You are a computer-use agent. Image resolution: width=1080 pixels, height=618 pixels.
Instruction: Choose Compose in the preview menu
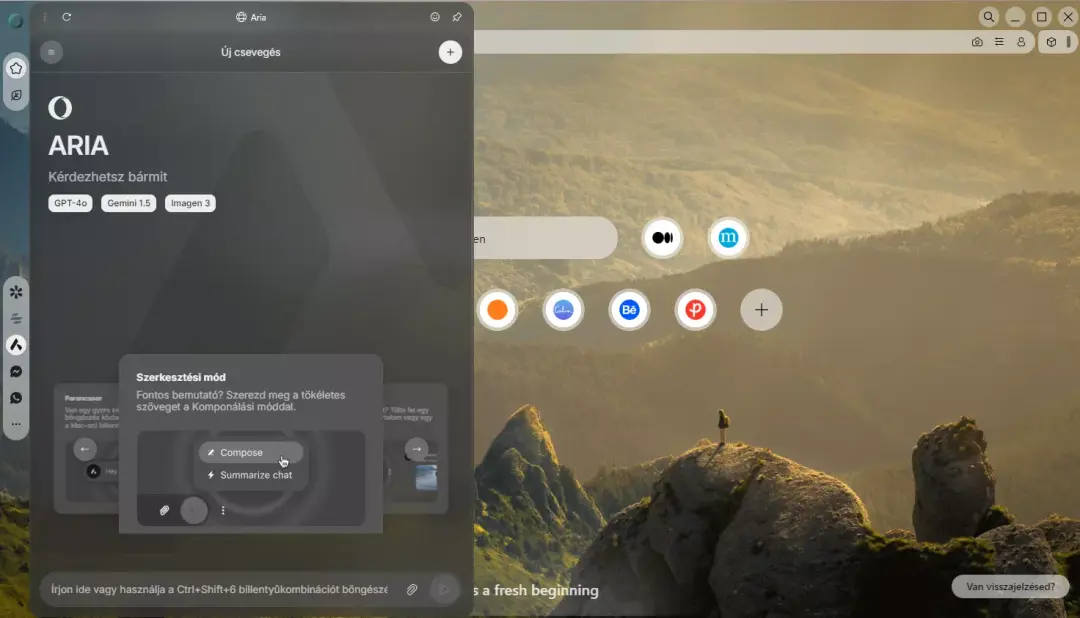coord(251,453)
